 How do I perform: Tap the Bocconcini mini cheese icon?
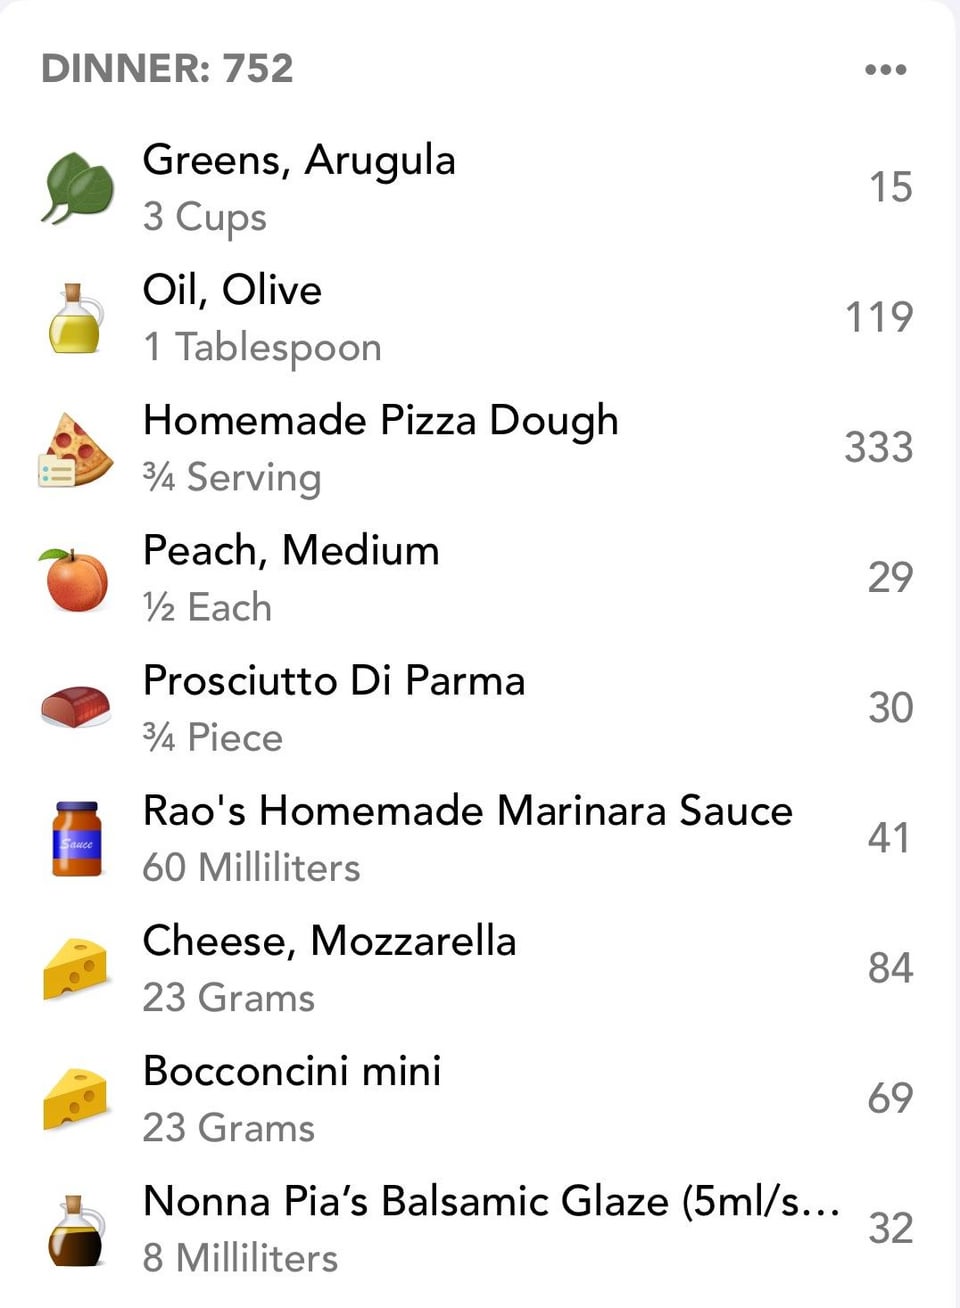(x=76, y=1099)
